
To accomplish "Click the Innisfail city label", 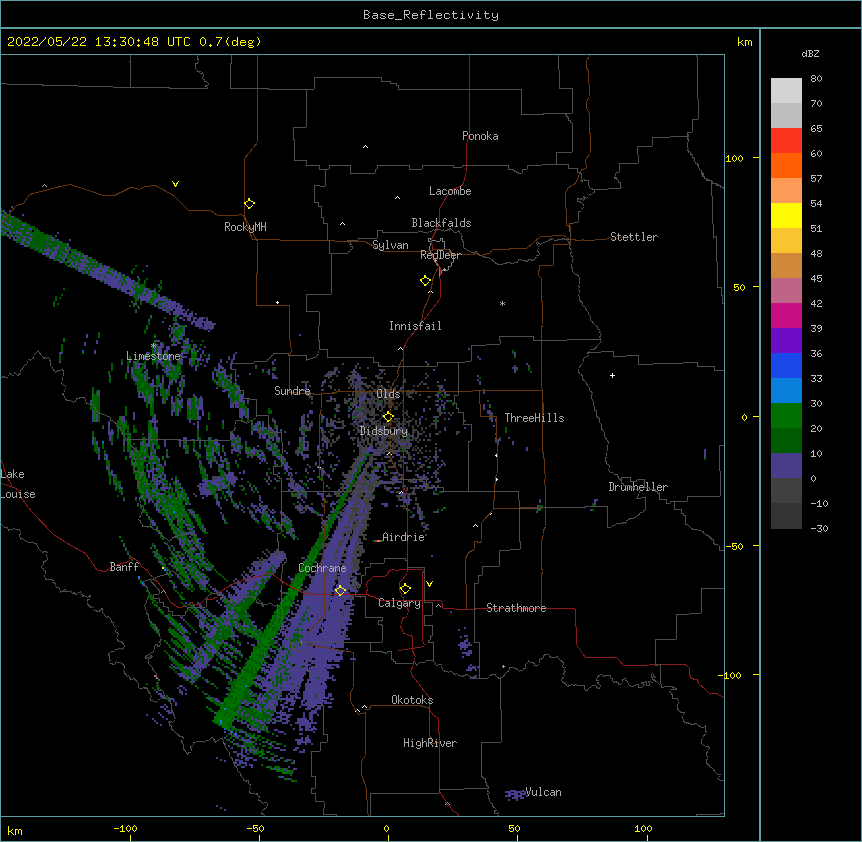I will (x=415, y=326).
